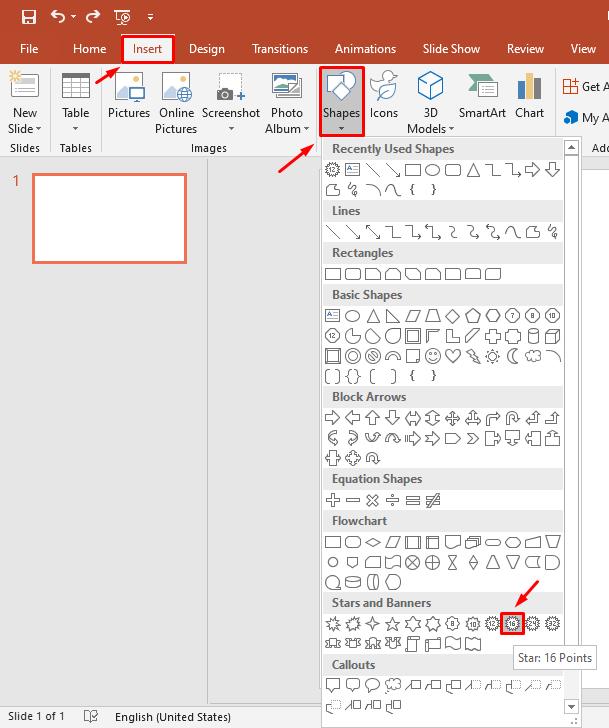Select the Explosion 1 shape
Screen dimensions: 609x728
click(x=332, y=624)
